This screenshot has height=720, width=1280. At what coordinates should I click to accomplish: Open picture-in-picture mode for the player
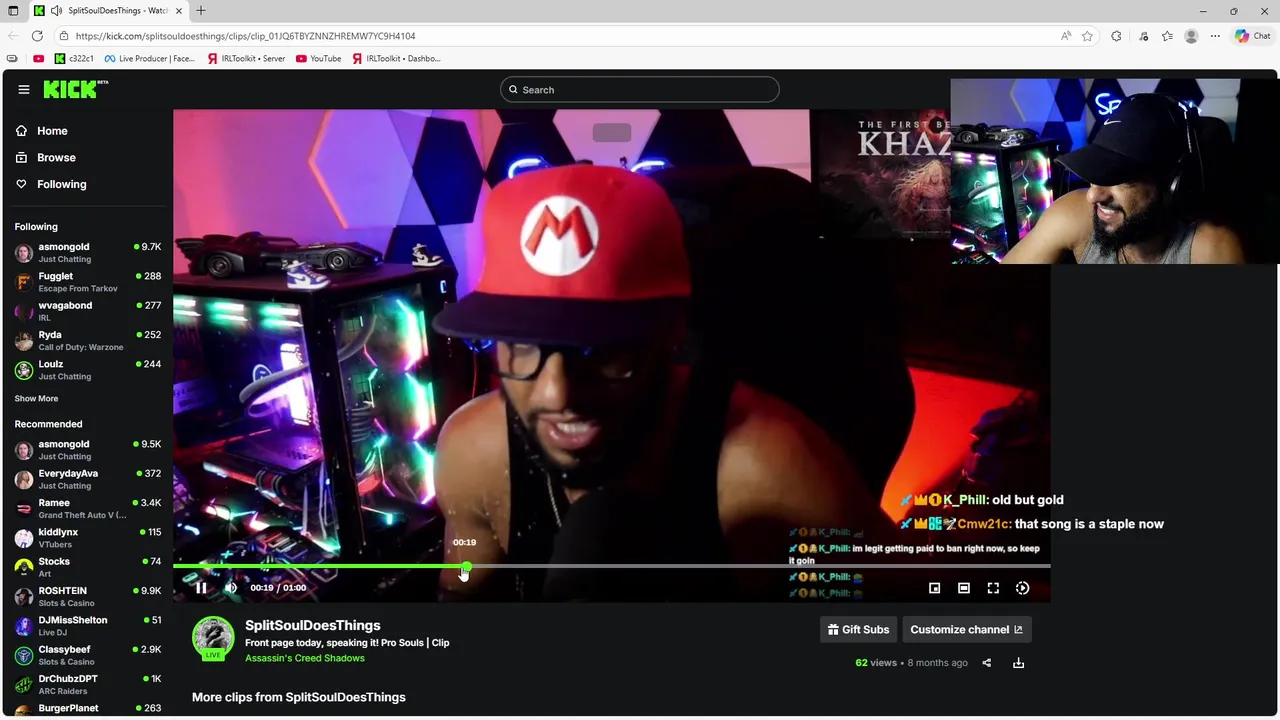(x=934, y=588)
